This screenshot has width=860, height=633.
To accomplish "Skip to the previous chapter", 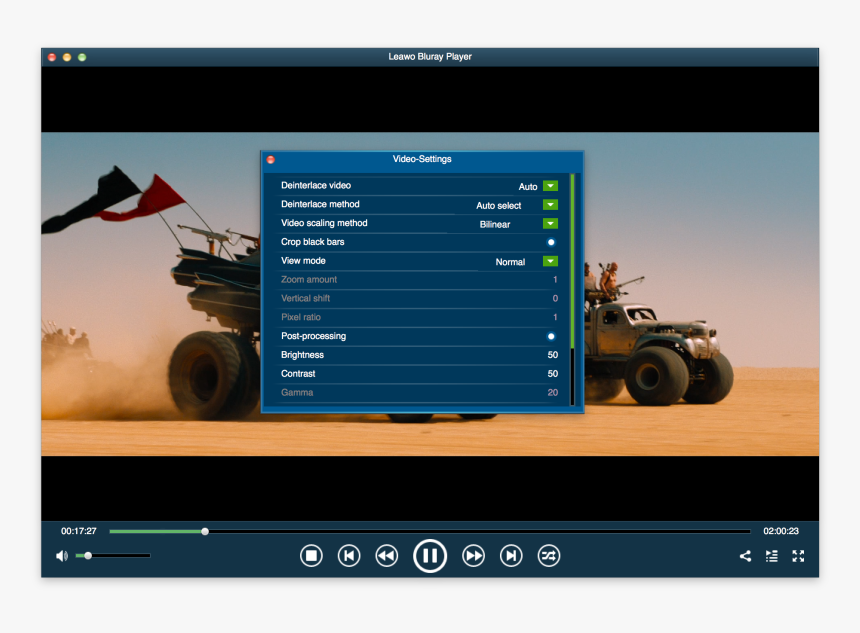I will coord(349,556).
